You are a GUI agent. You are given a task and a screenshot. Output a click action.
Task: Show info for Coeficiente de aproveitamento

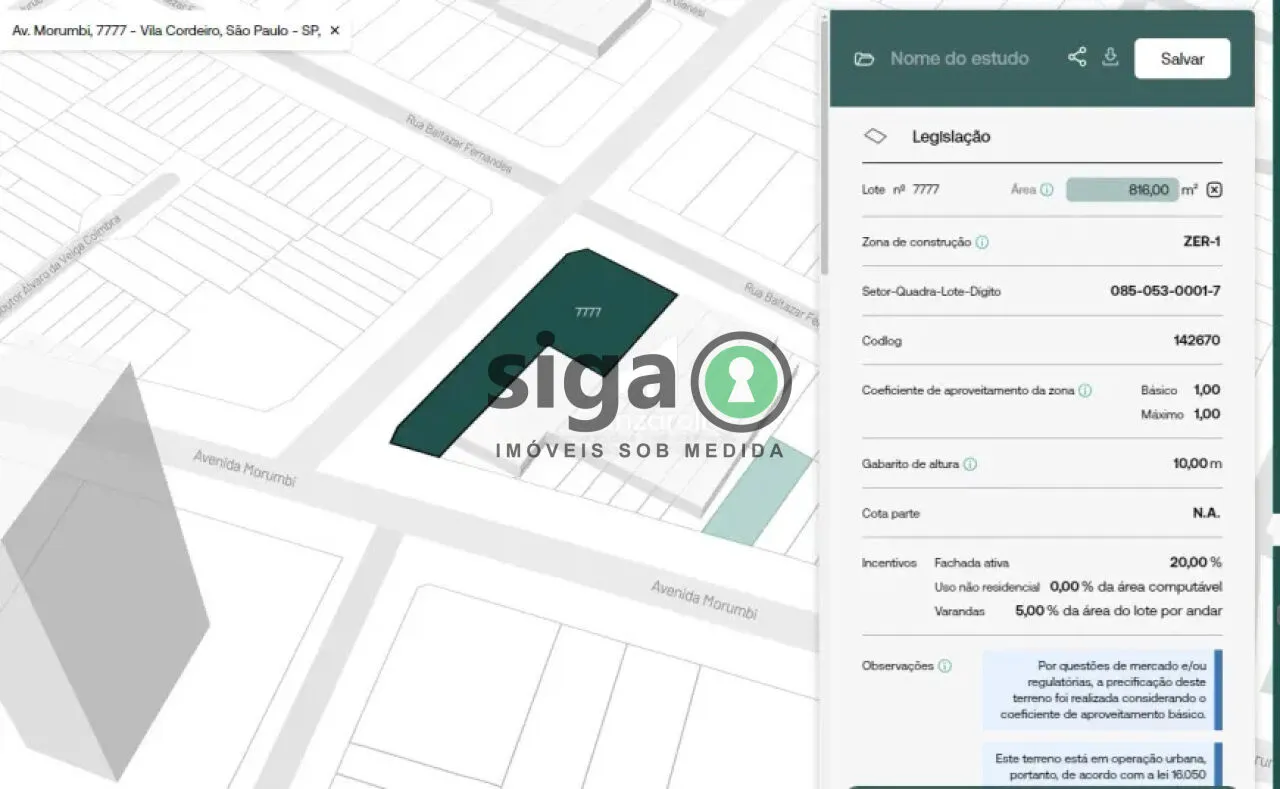[1085, 391]
